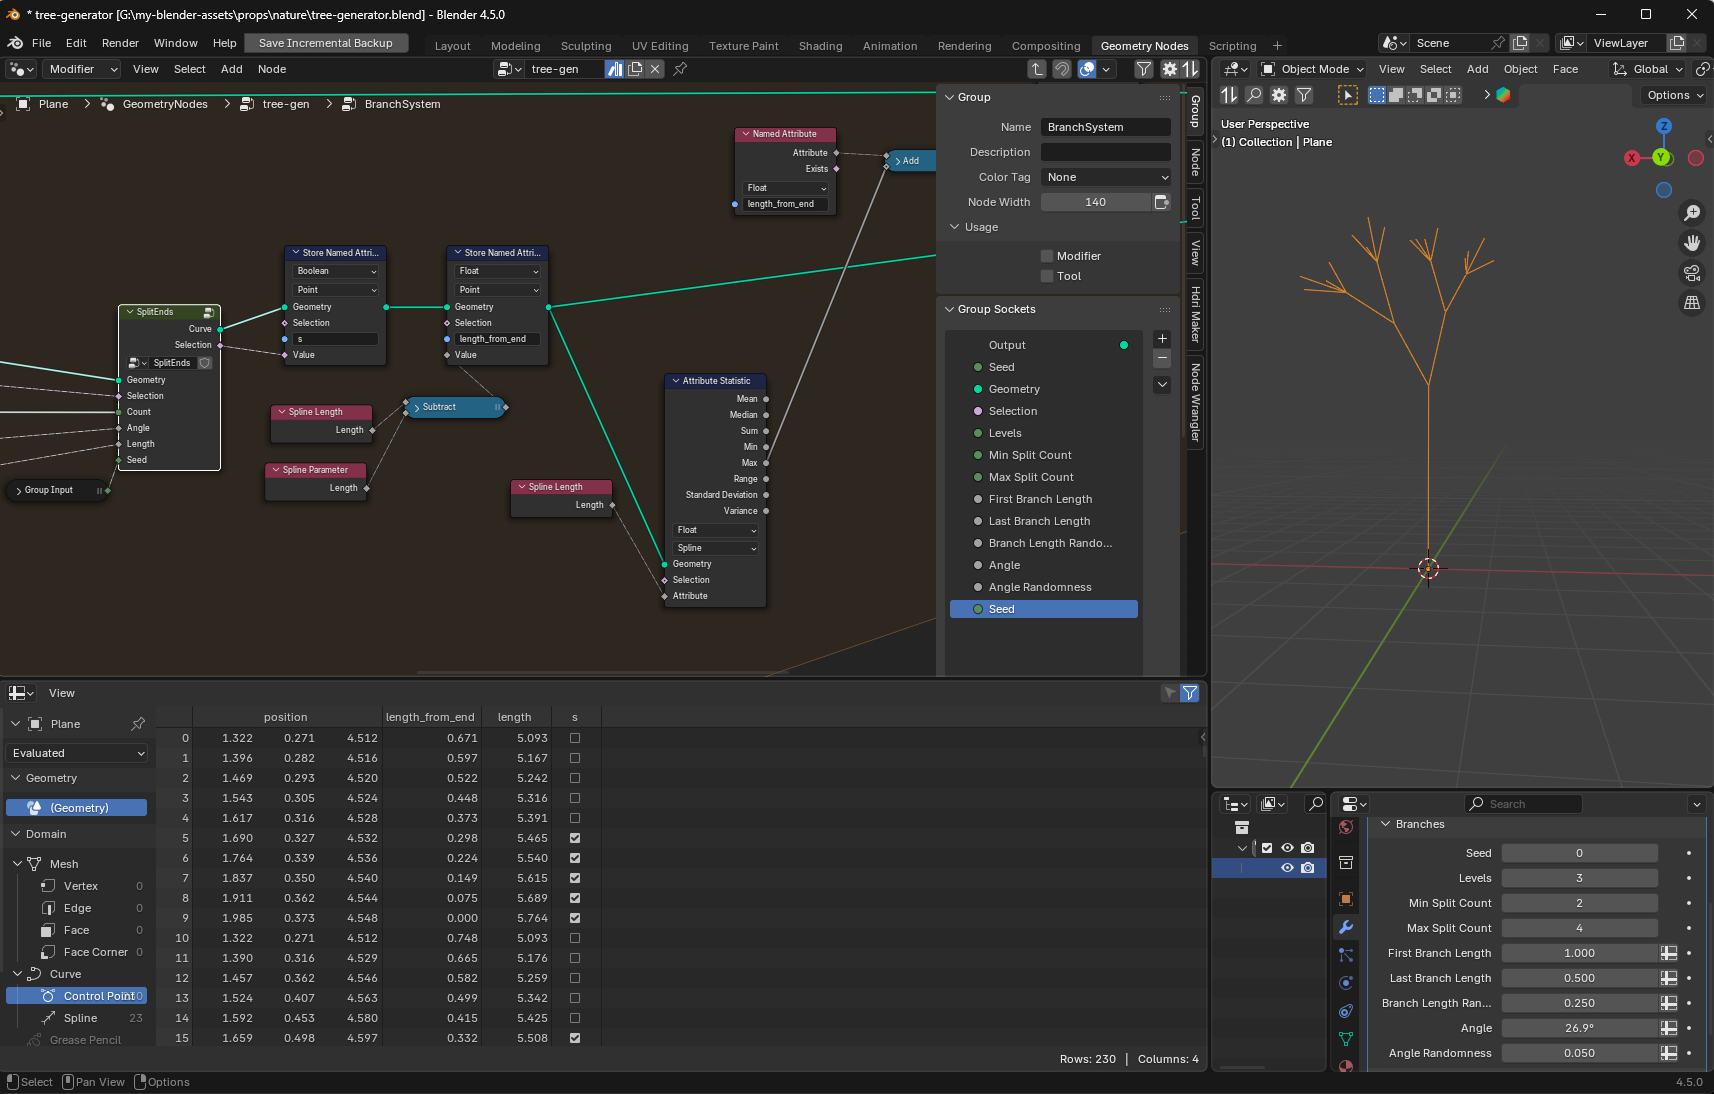Select Control Point domain in spreadsheet

tap(77, 996)
